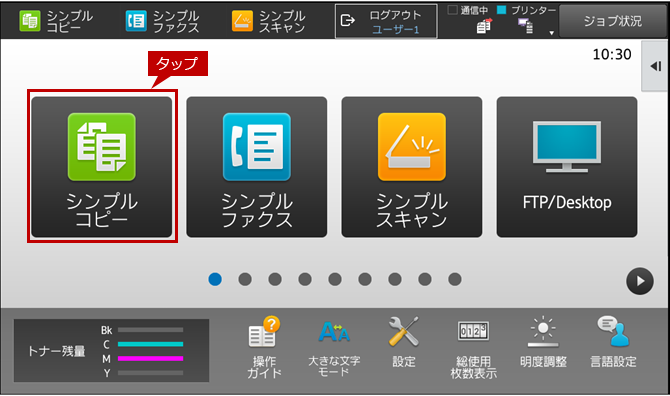
Task: Check the cyan C toner level bar
Action: click(150, 344)
